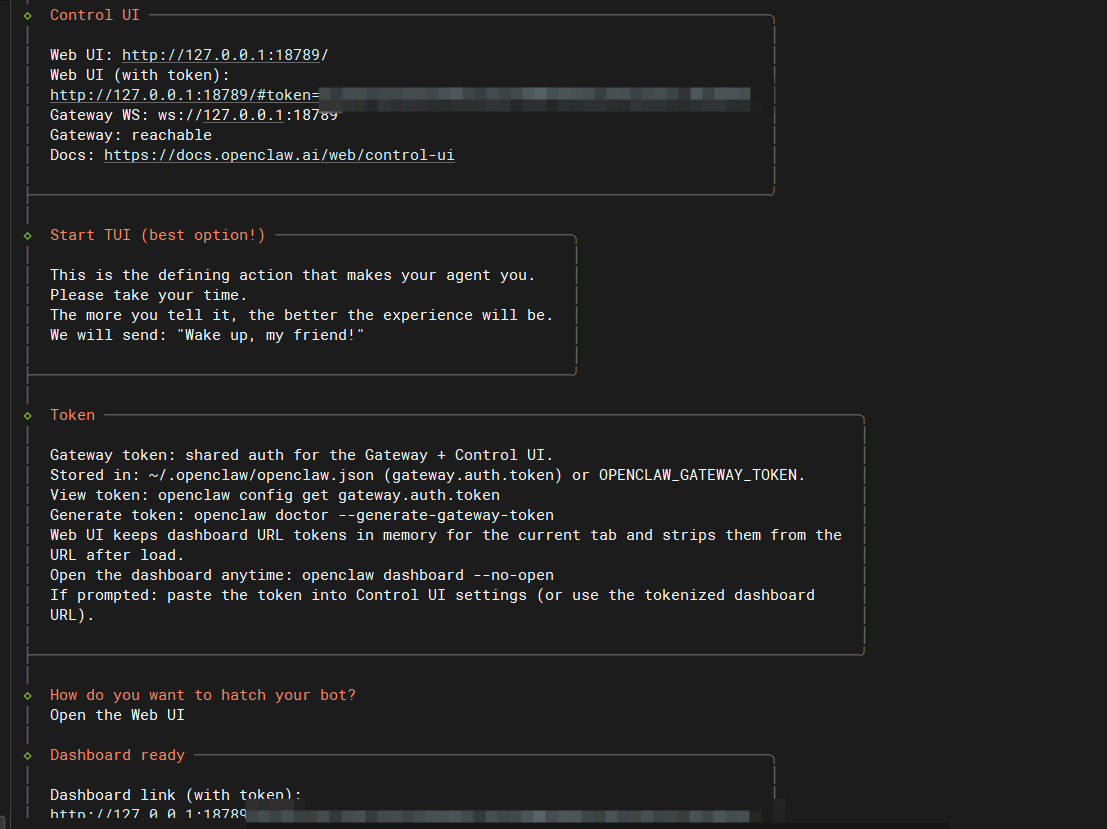
Task: Click the 'Control UI' section heading
Action: click(95, 15)
